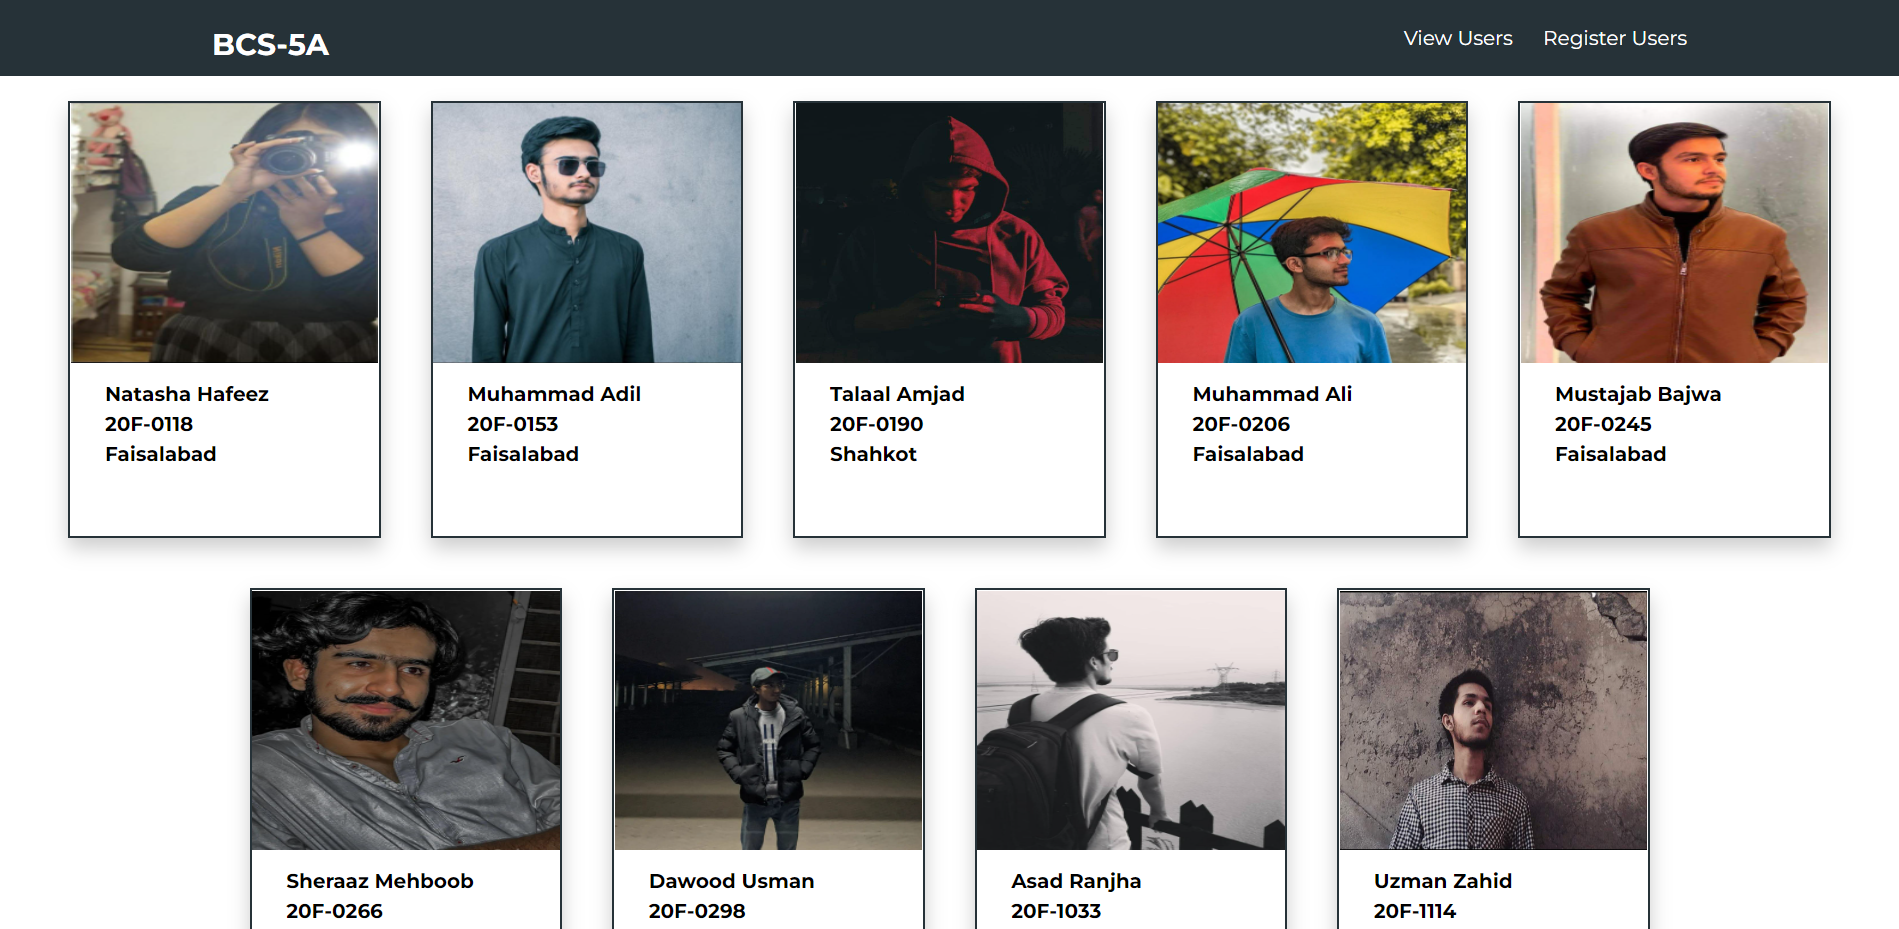
Task: Select the name Natasha Hafeez
Action: 187,394
